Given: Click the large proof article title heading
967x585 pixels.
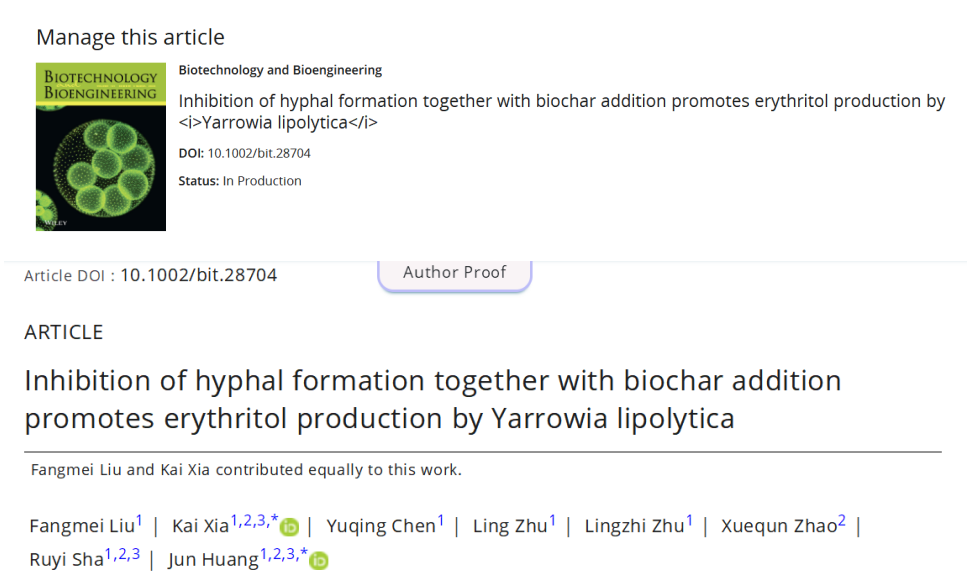Looking at the screenshot, I should [x=432, y=399].
